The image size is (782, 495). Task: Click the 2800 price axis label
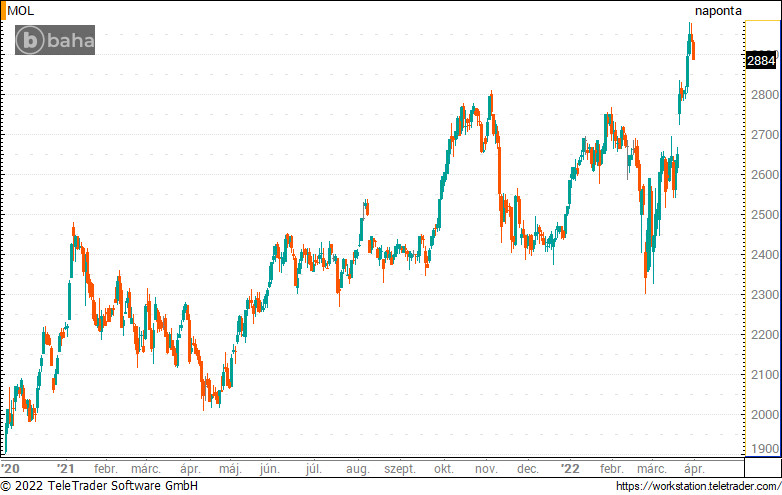pos(763,95)
